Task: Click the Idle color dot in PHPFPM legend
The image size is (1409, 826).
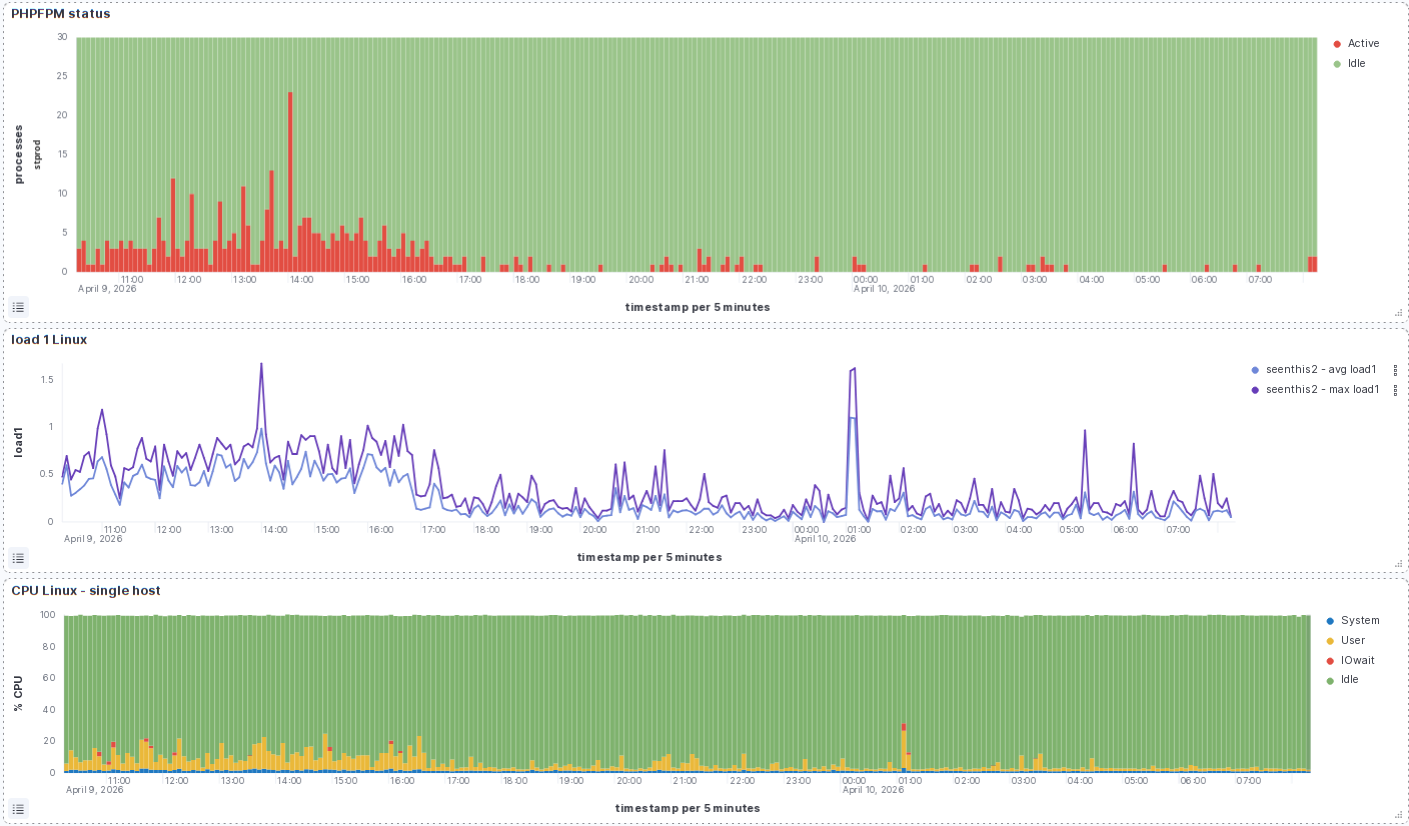Action: 1337,64
